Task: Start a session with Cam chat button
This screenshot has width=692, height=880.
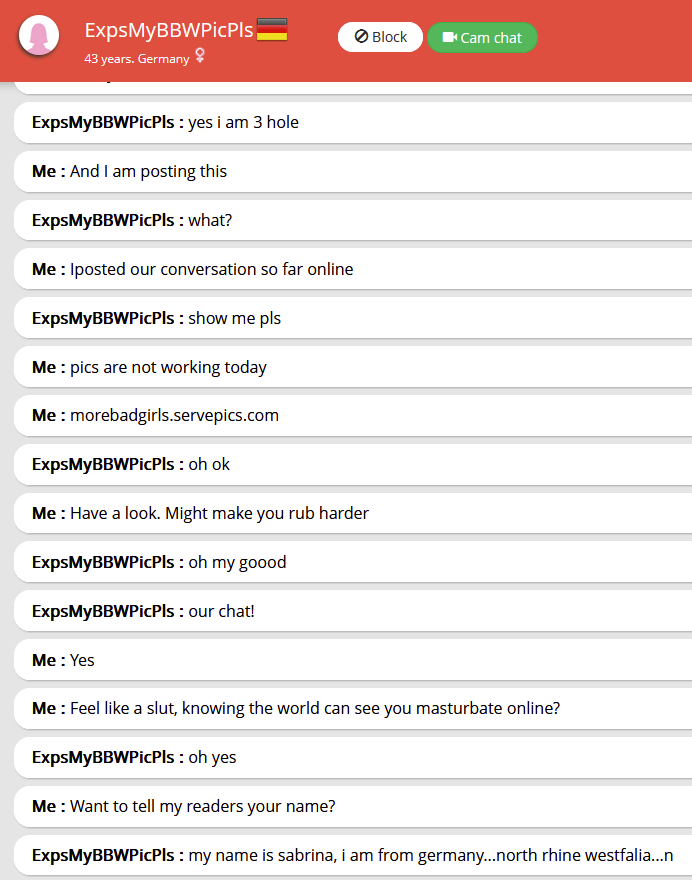Action: point(482,38)
